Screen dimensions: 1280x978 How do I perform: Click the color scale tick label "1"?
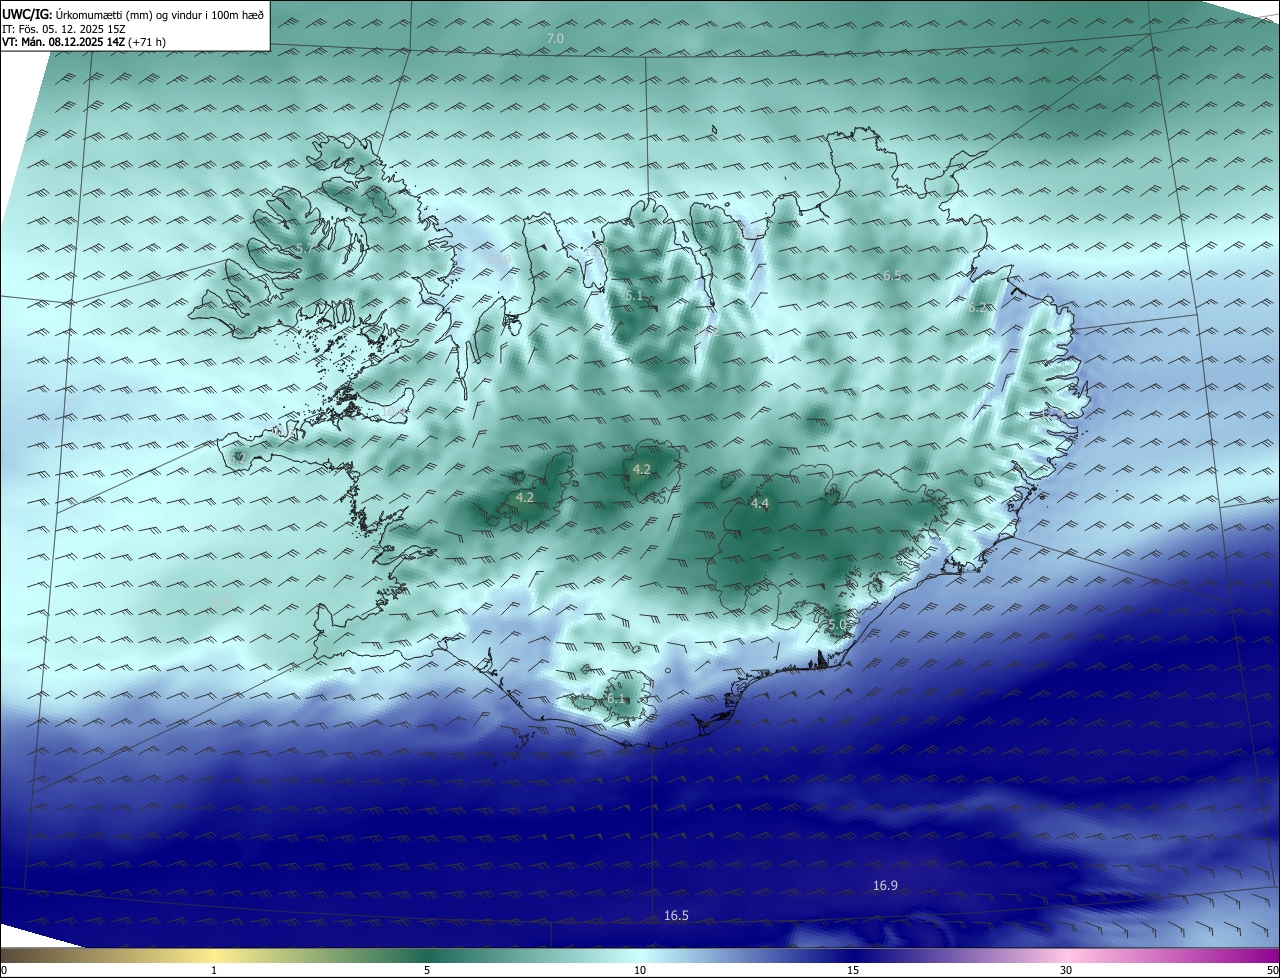click(x=214, y=970)
